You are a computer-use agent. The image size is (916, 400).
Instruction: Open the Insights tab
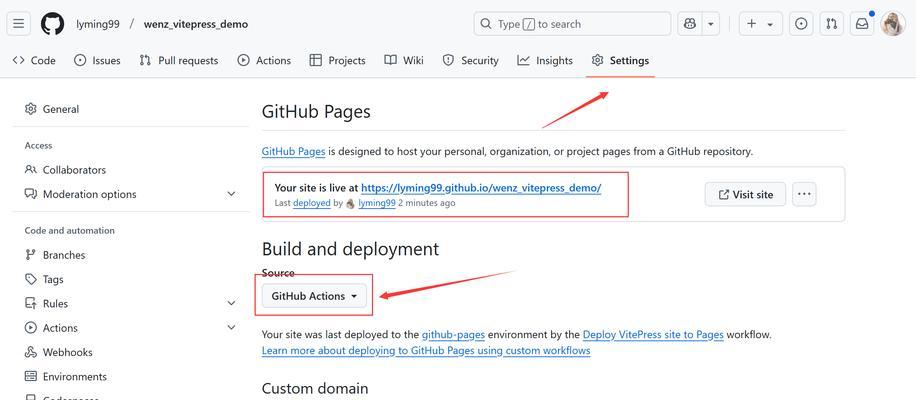[545, 60]
